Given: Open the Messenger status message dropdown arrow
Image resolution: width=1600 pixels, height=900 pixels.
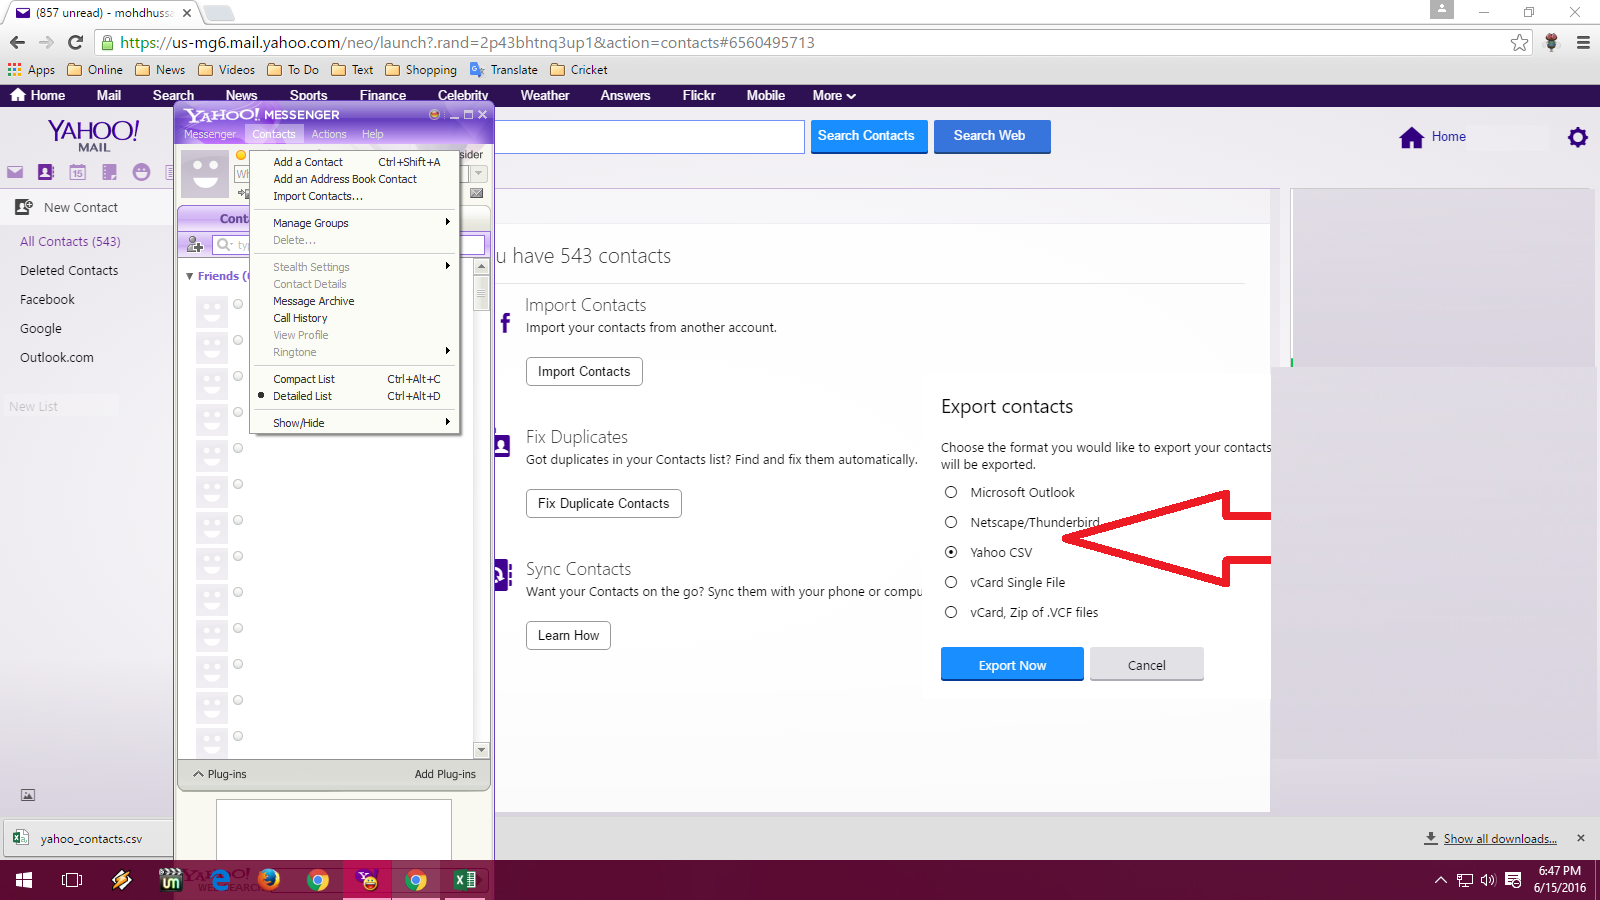Looking at the screenshot, I should point(479,174).
